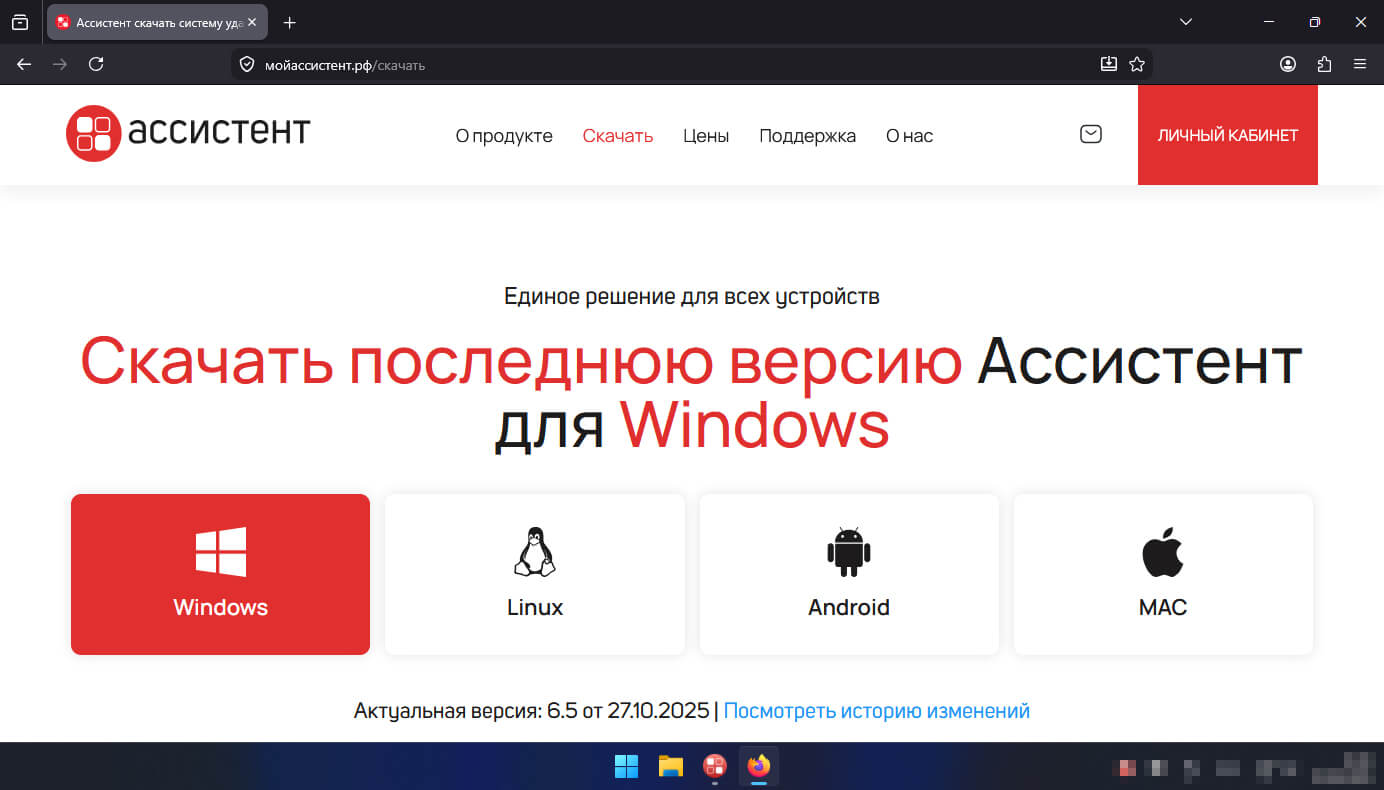
Task: Open the ЛИЧНЫЙ КАБИНЕТ button
Action: [x=1228, y=135]
